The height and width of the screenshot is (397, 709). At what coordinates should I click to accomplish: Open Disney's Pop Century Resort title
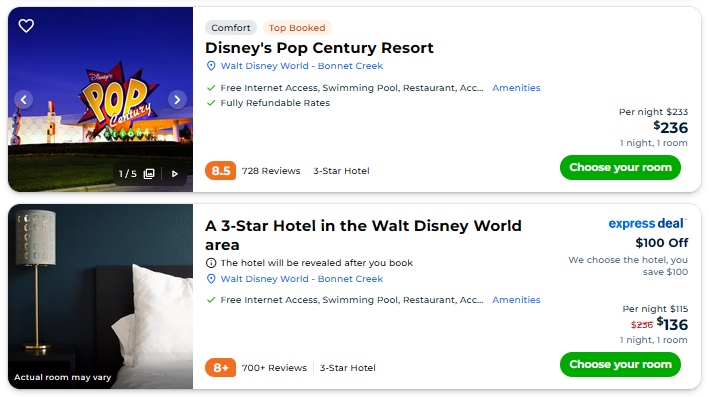[x=319, y=48]
